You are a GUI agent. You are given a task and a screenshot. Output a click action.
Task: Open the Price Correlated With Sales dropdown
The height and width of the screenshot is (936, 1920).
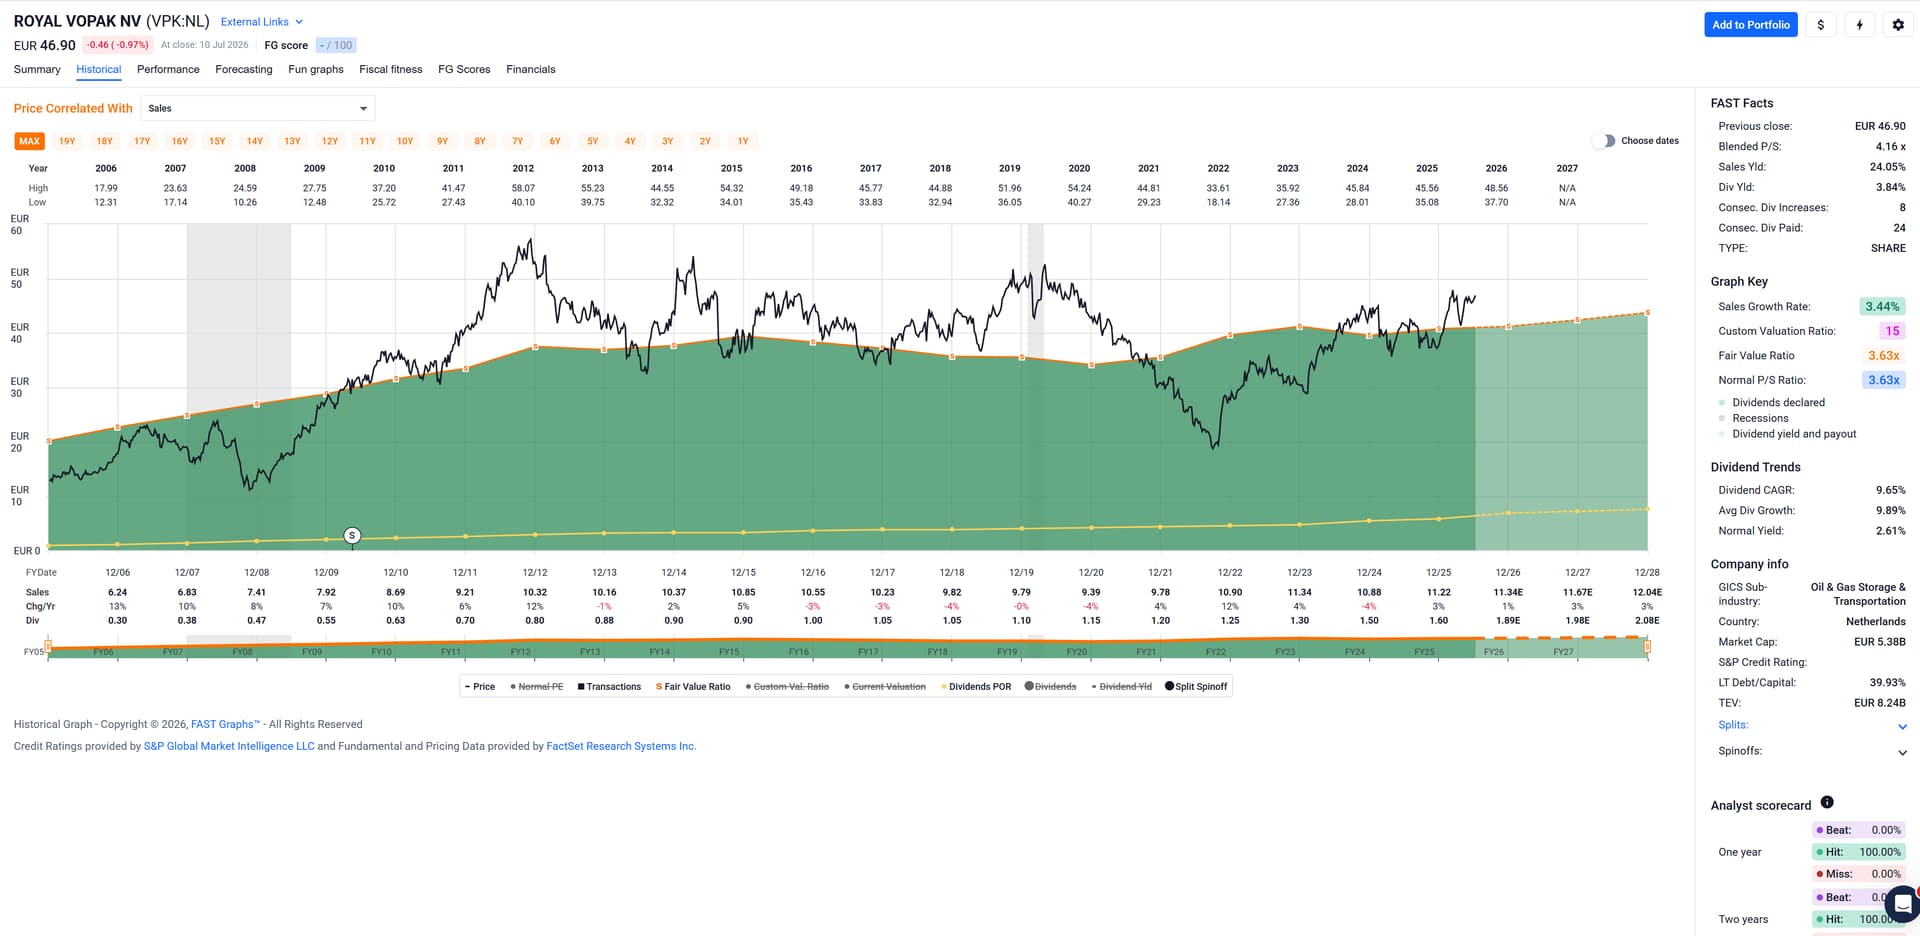pos(258,108)
